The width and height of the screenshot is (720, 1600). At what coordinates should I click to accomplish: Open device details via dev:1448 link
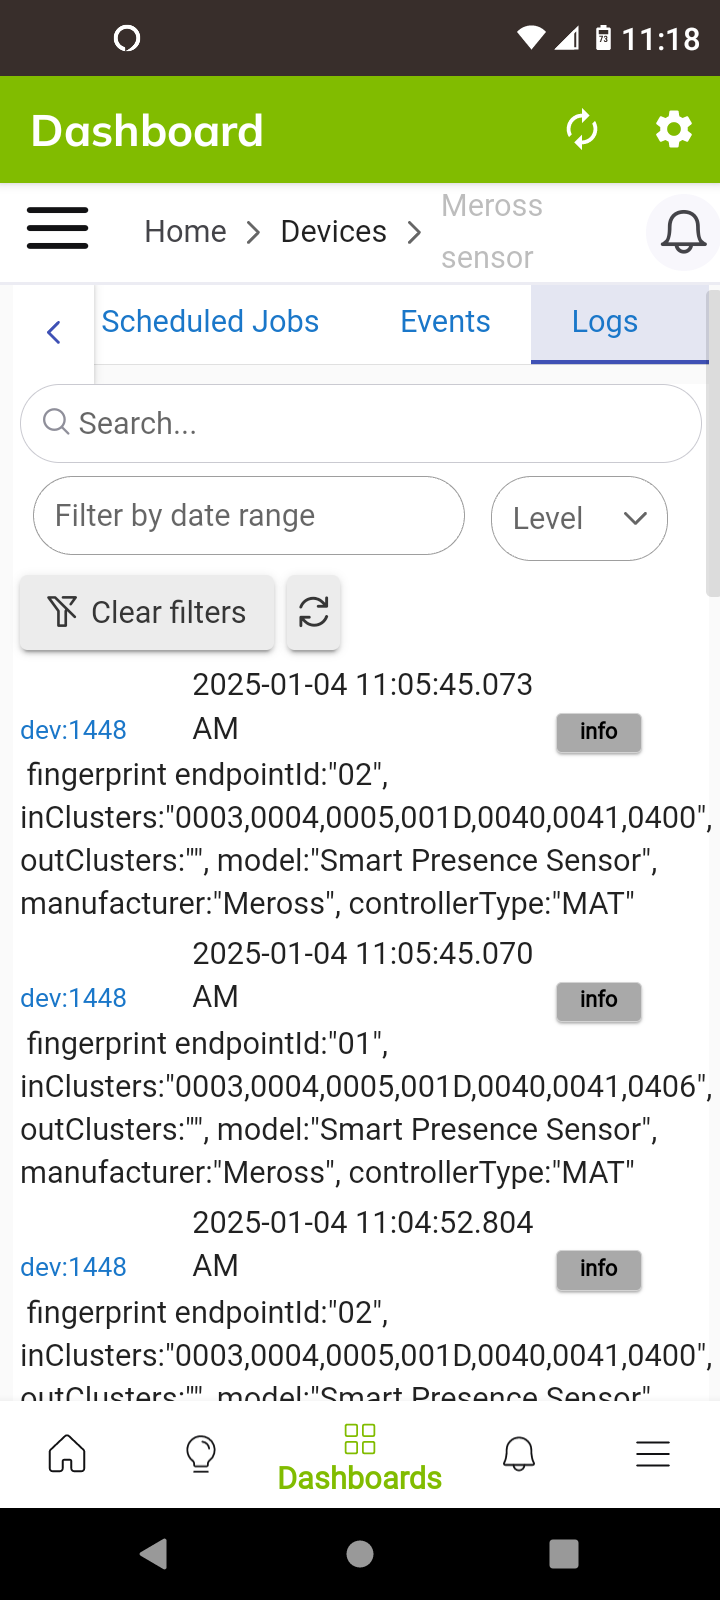(x=73, y=730)
